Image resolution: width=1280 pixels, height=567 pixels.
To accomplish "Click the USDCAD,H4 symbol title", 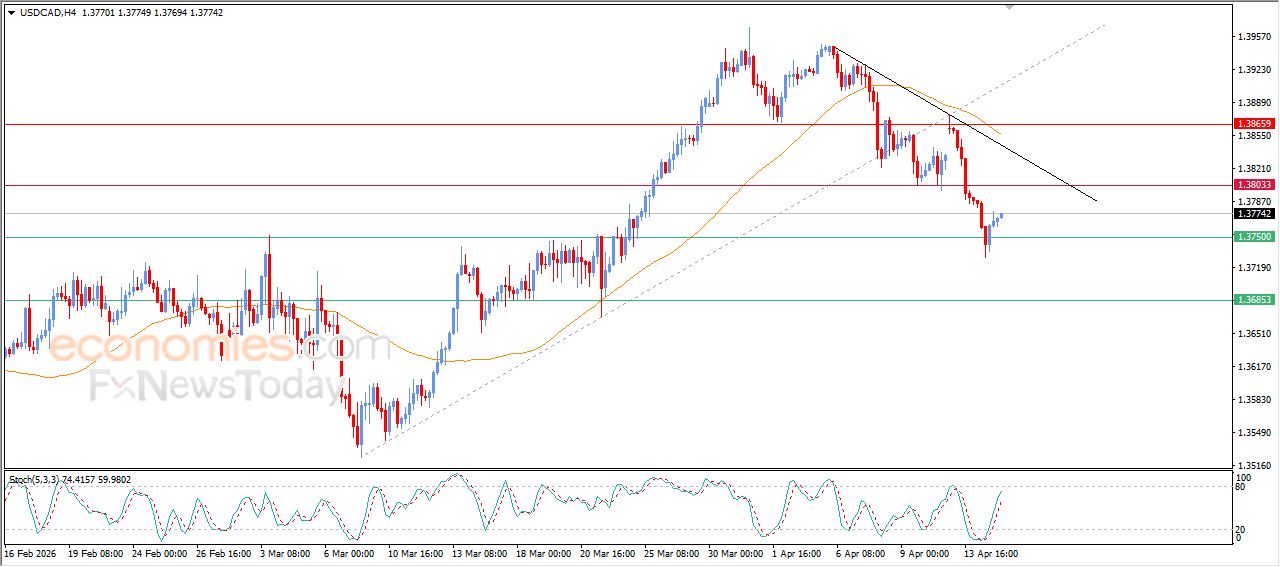I will click(48, 13).
